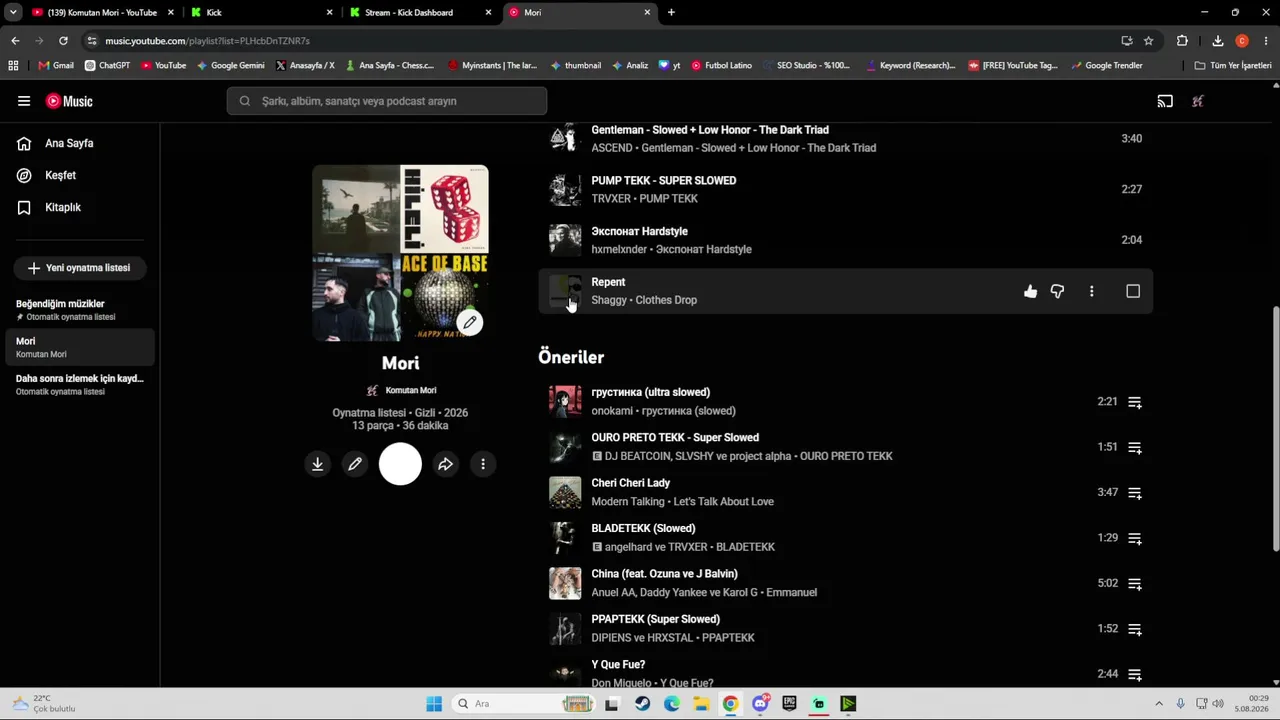This screenshot has width=1280, height=720.
Task: Create a playlist with Yeni oynatma listesi
Action: tap(79, 268)
